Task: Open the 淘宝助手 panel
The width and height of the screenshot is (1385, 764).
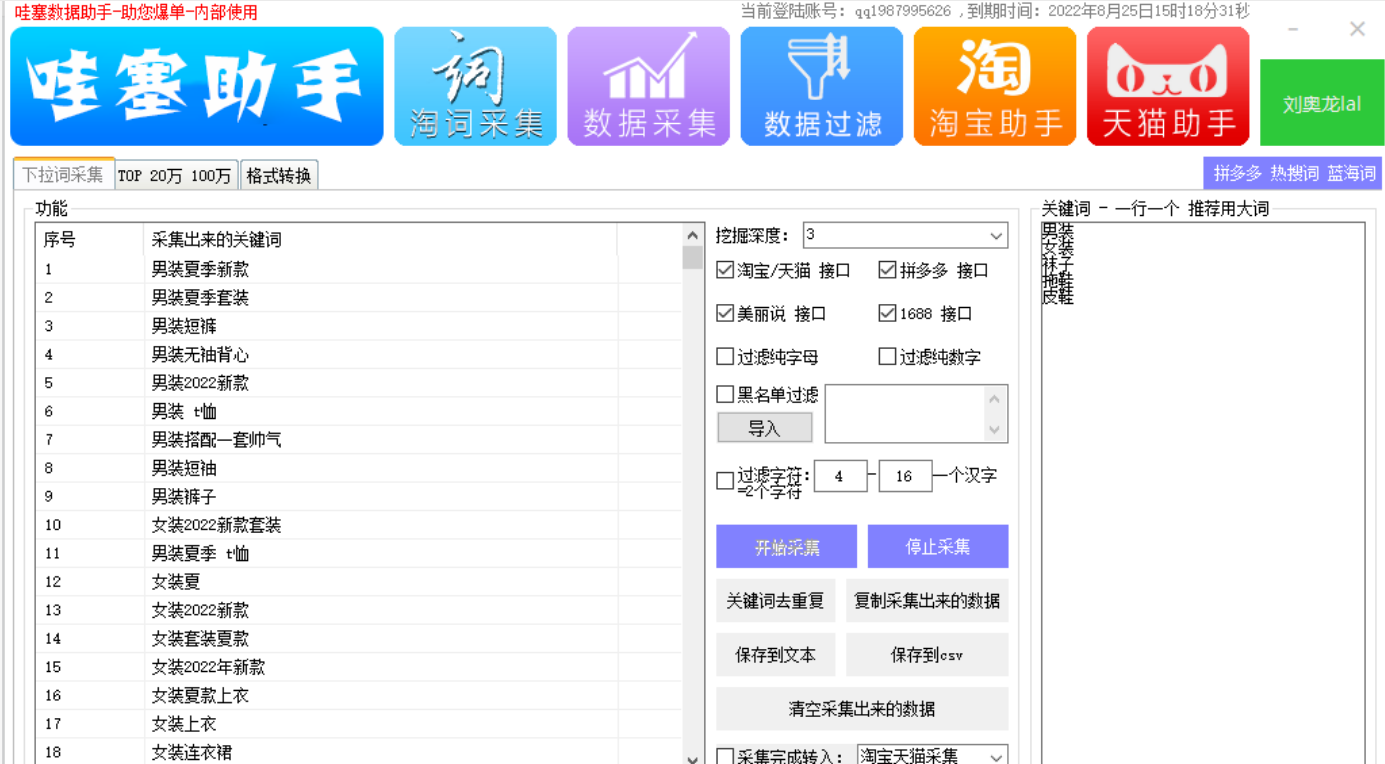Action: (x=994, y=85)
